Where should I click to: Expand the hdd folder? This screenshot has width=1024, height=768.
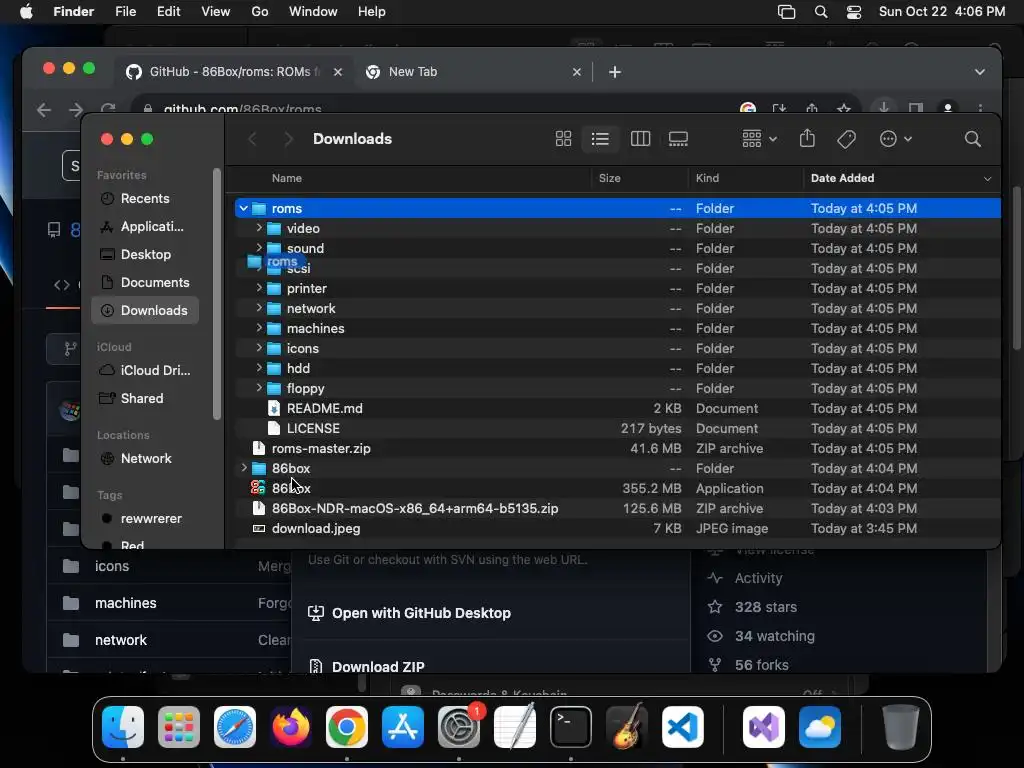tap(259, 368)
